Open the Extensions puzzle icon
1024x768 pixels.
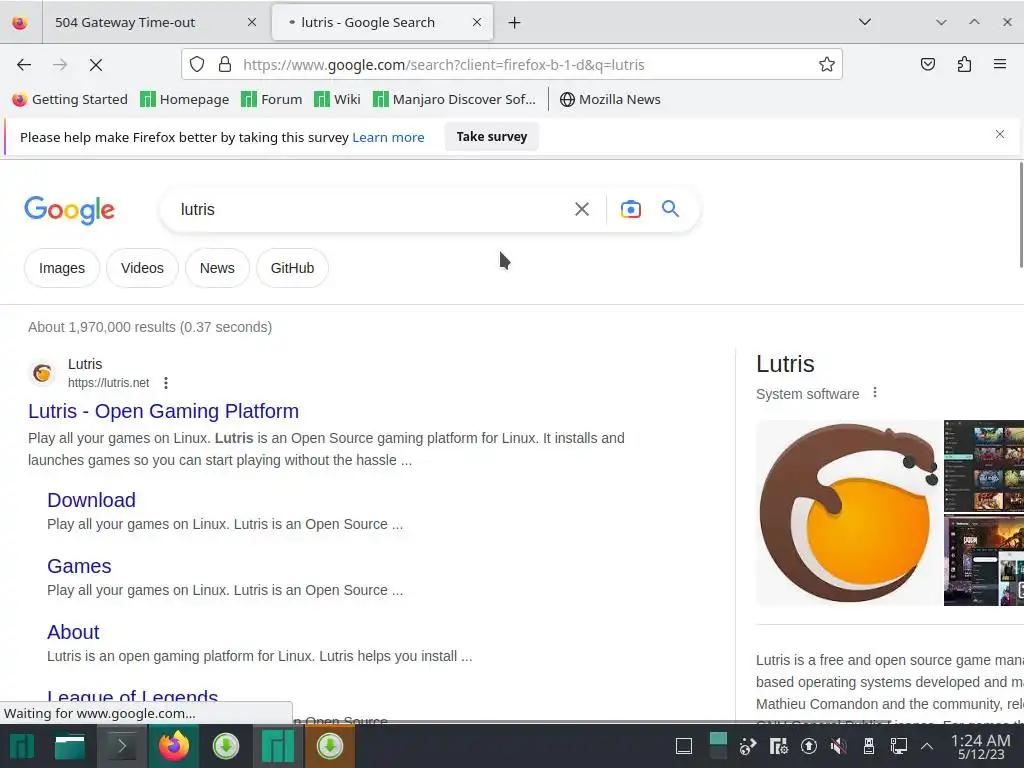pyautogui.click(x=964, y=64)
